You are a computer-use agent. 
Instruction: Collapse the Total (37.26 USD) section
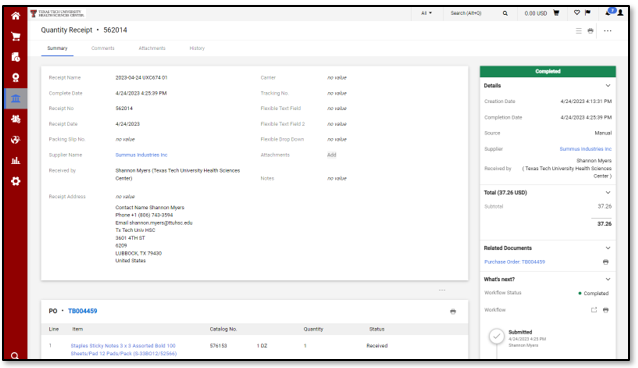608,193
